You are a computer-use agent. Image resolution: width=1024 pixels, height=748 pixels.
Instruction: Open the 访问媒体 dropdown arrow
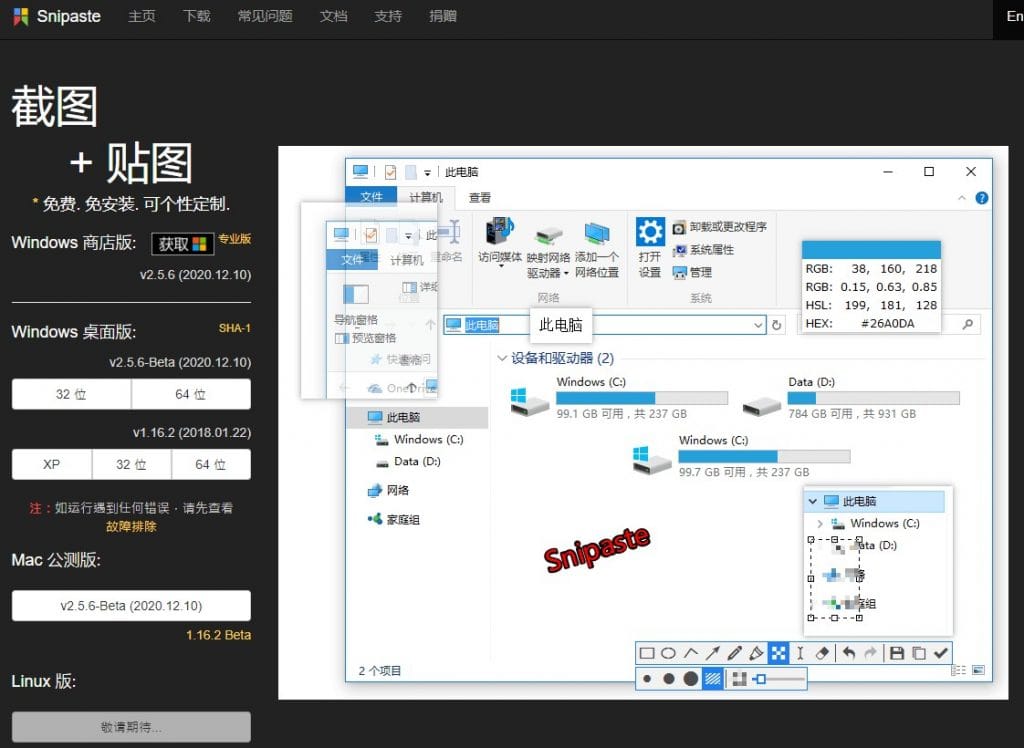click(x=501, y=267)
